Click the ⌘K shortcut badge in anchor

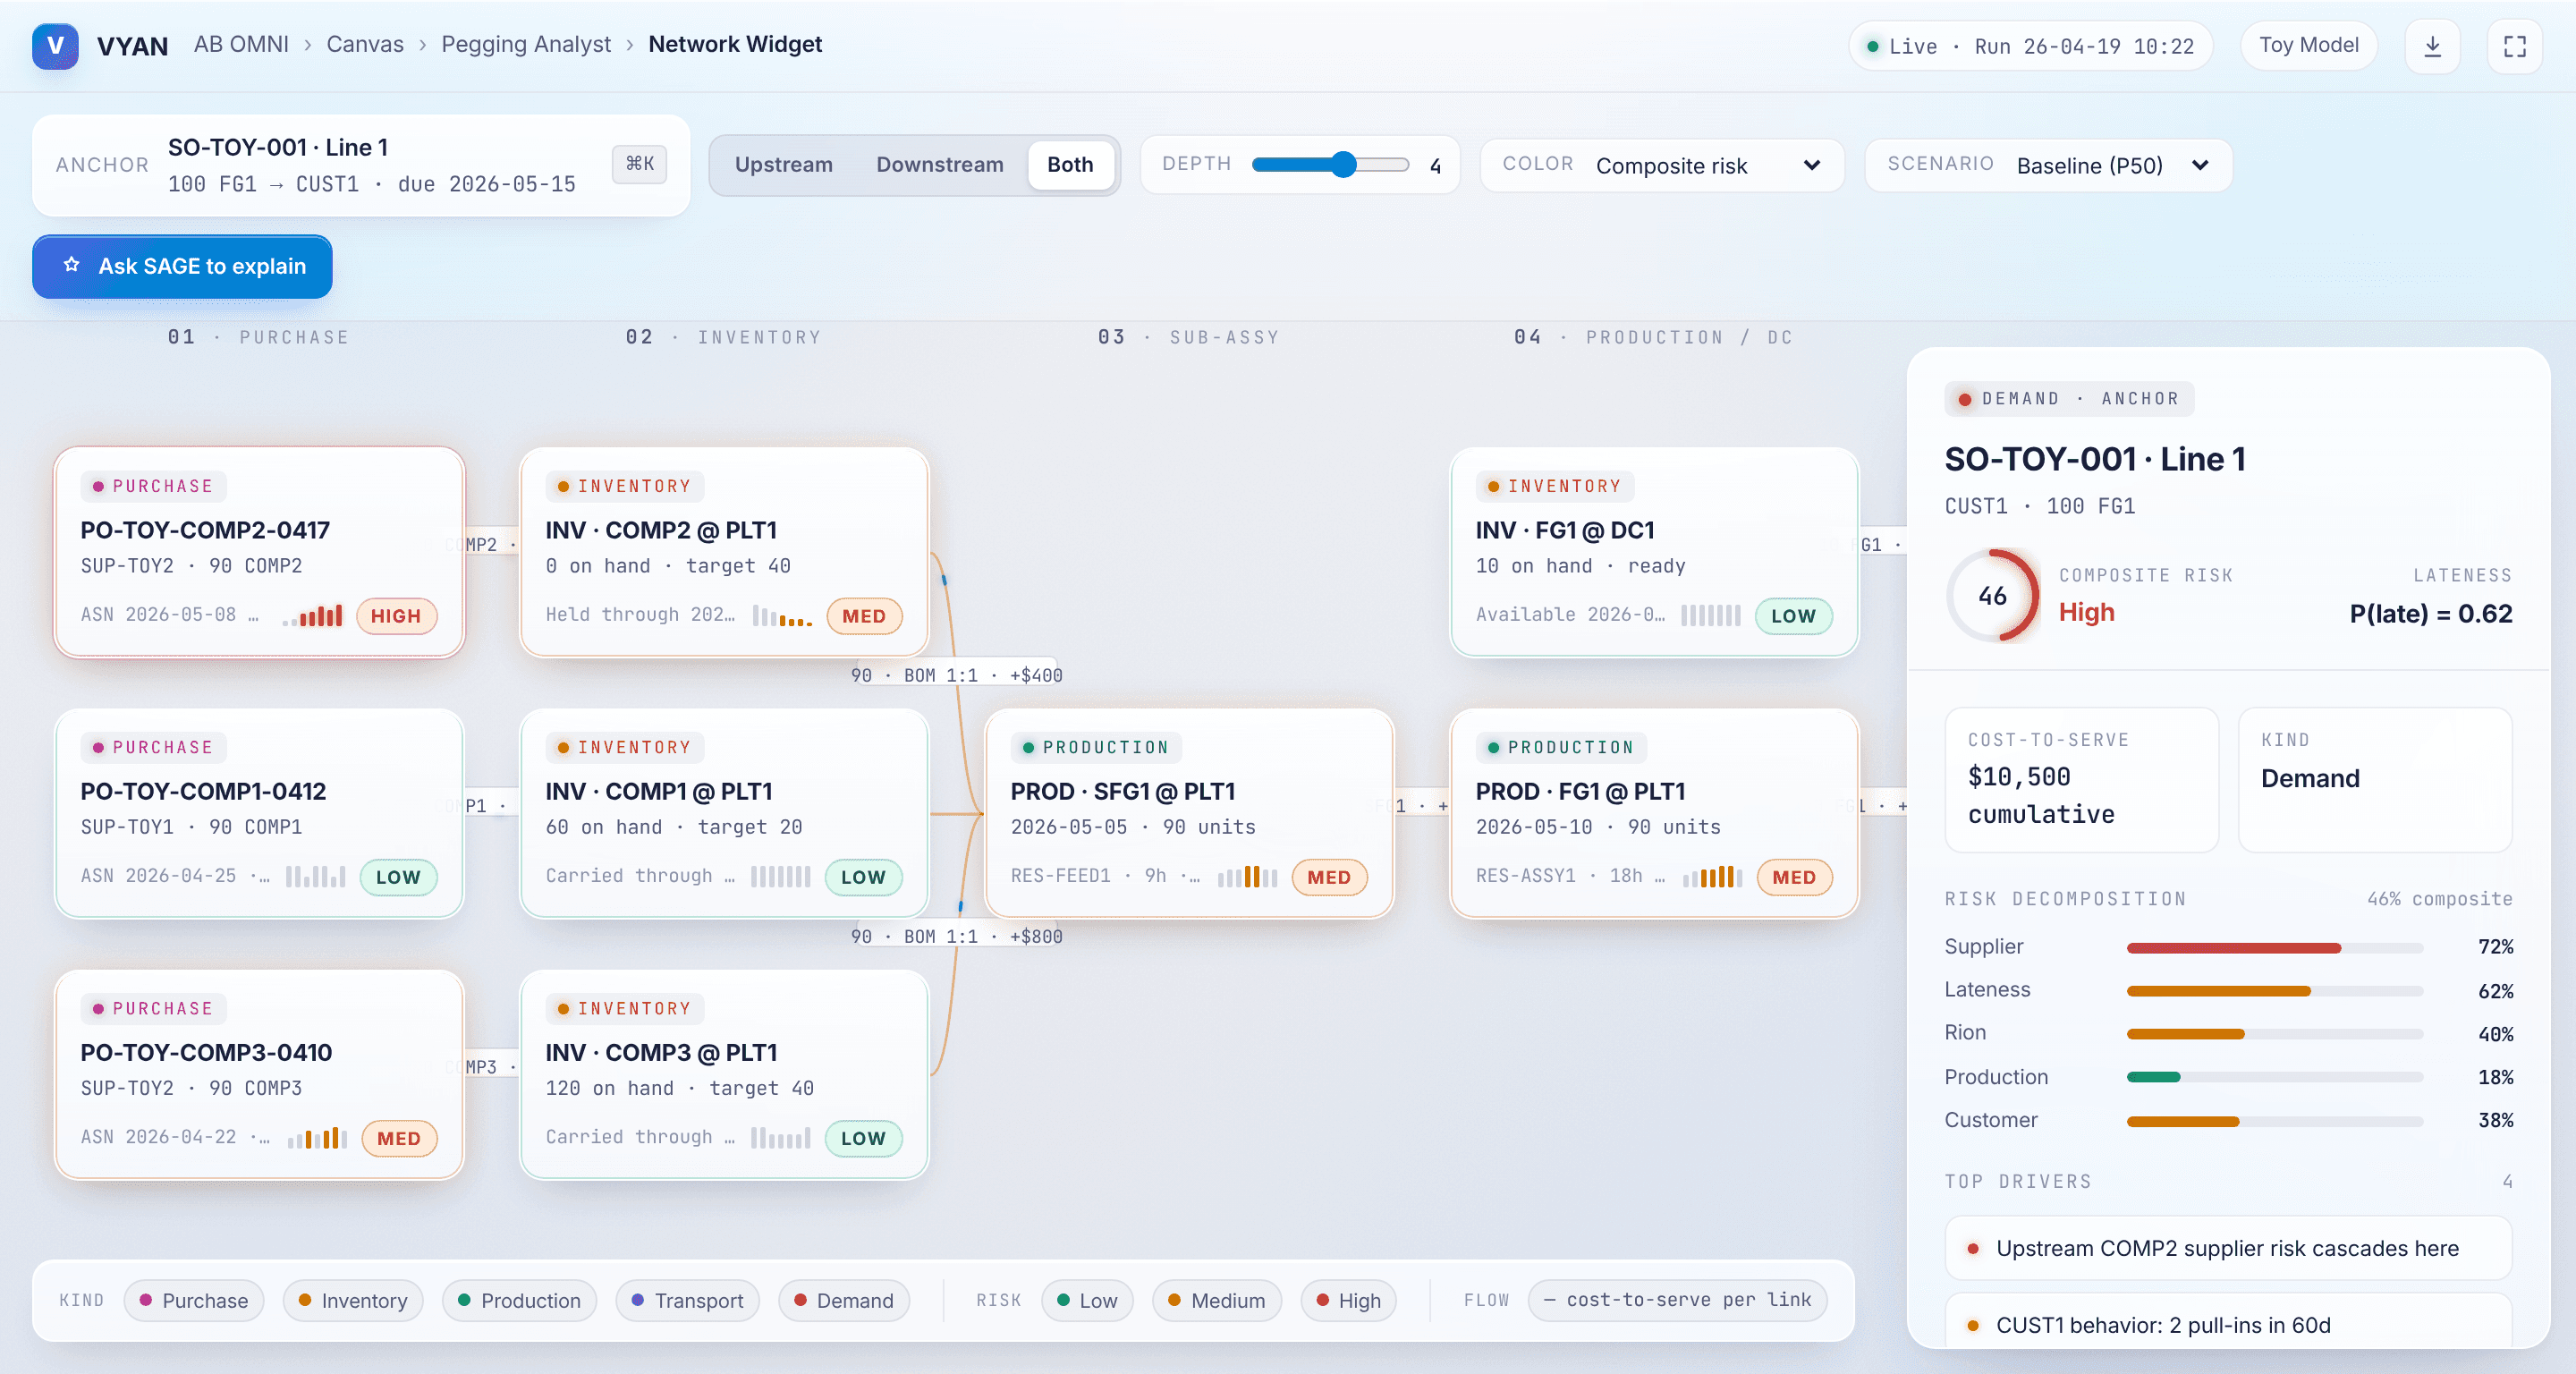click(639, 163)
